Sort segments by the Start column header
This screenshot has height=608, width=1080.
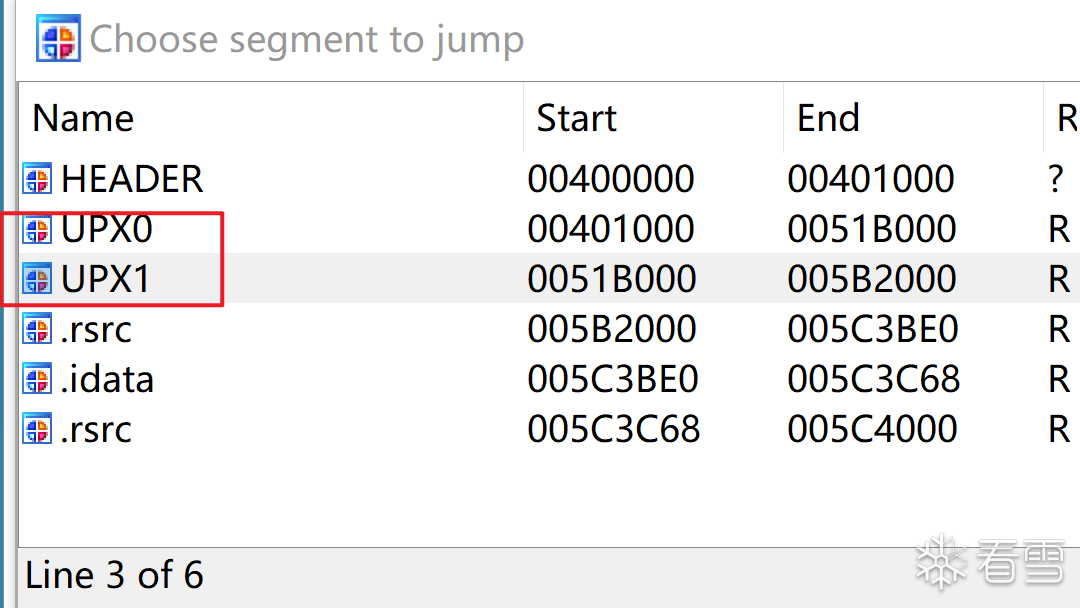point(577,118)
